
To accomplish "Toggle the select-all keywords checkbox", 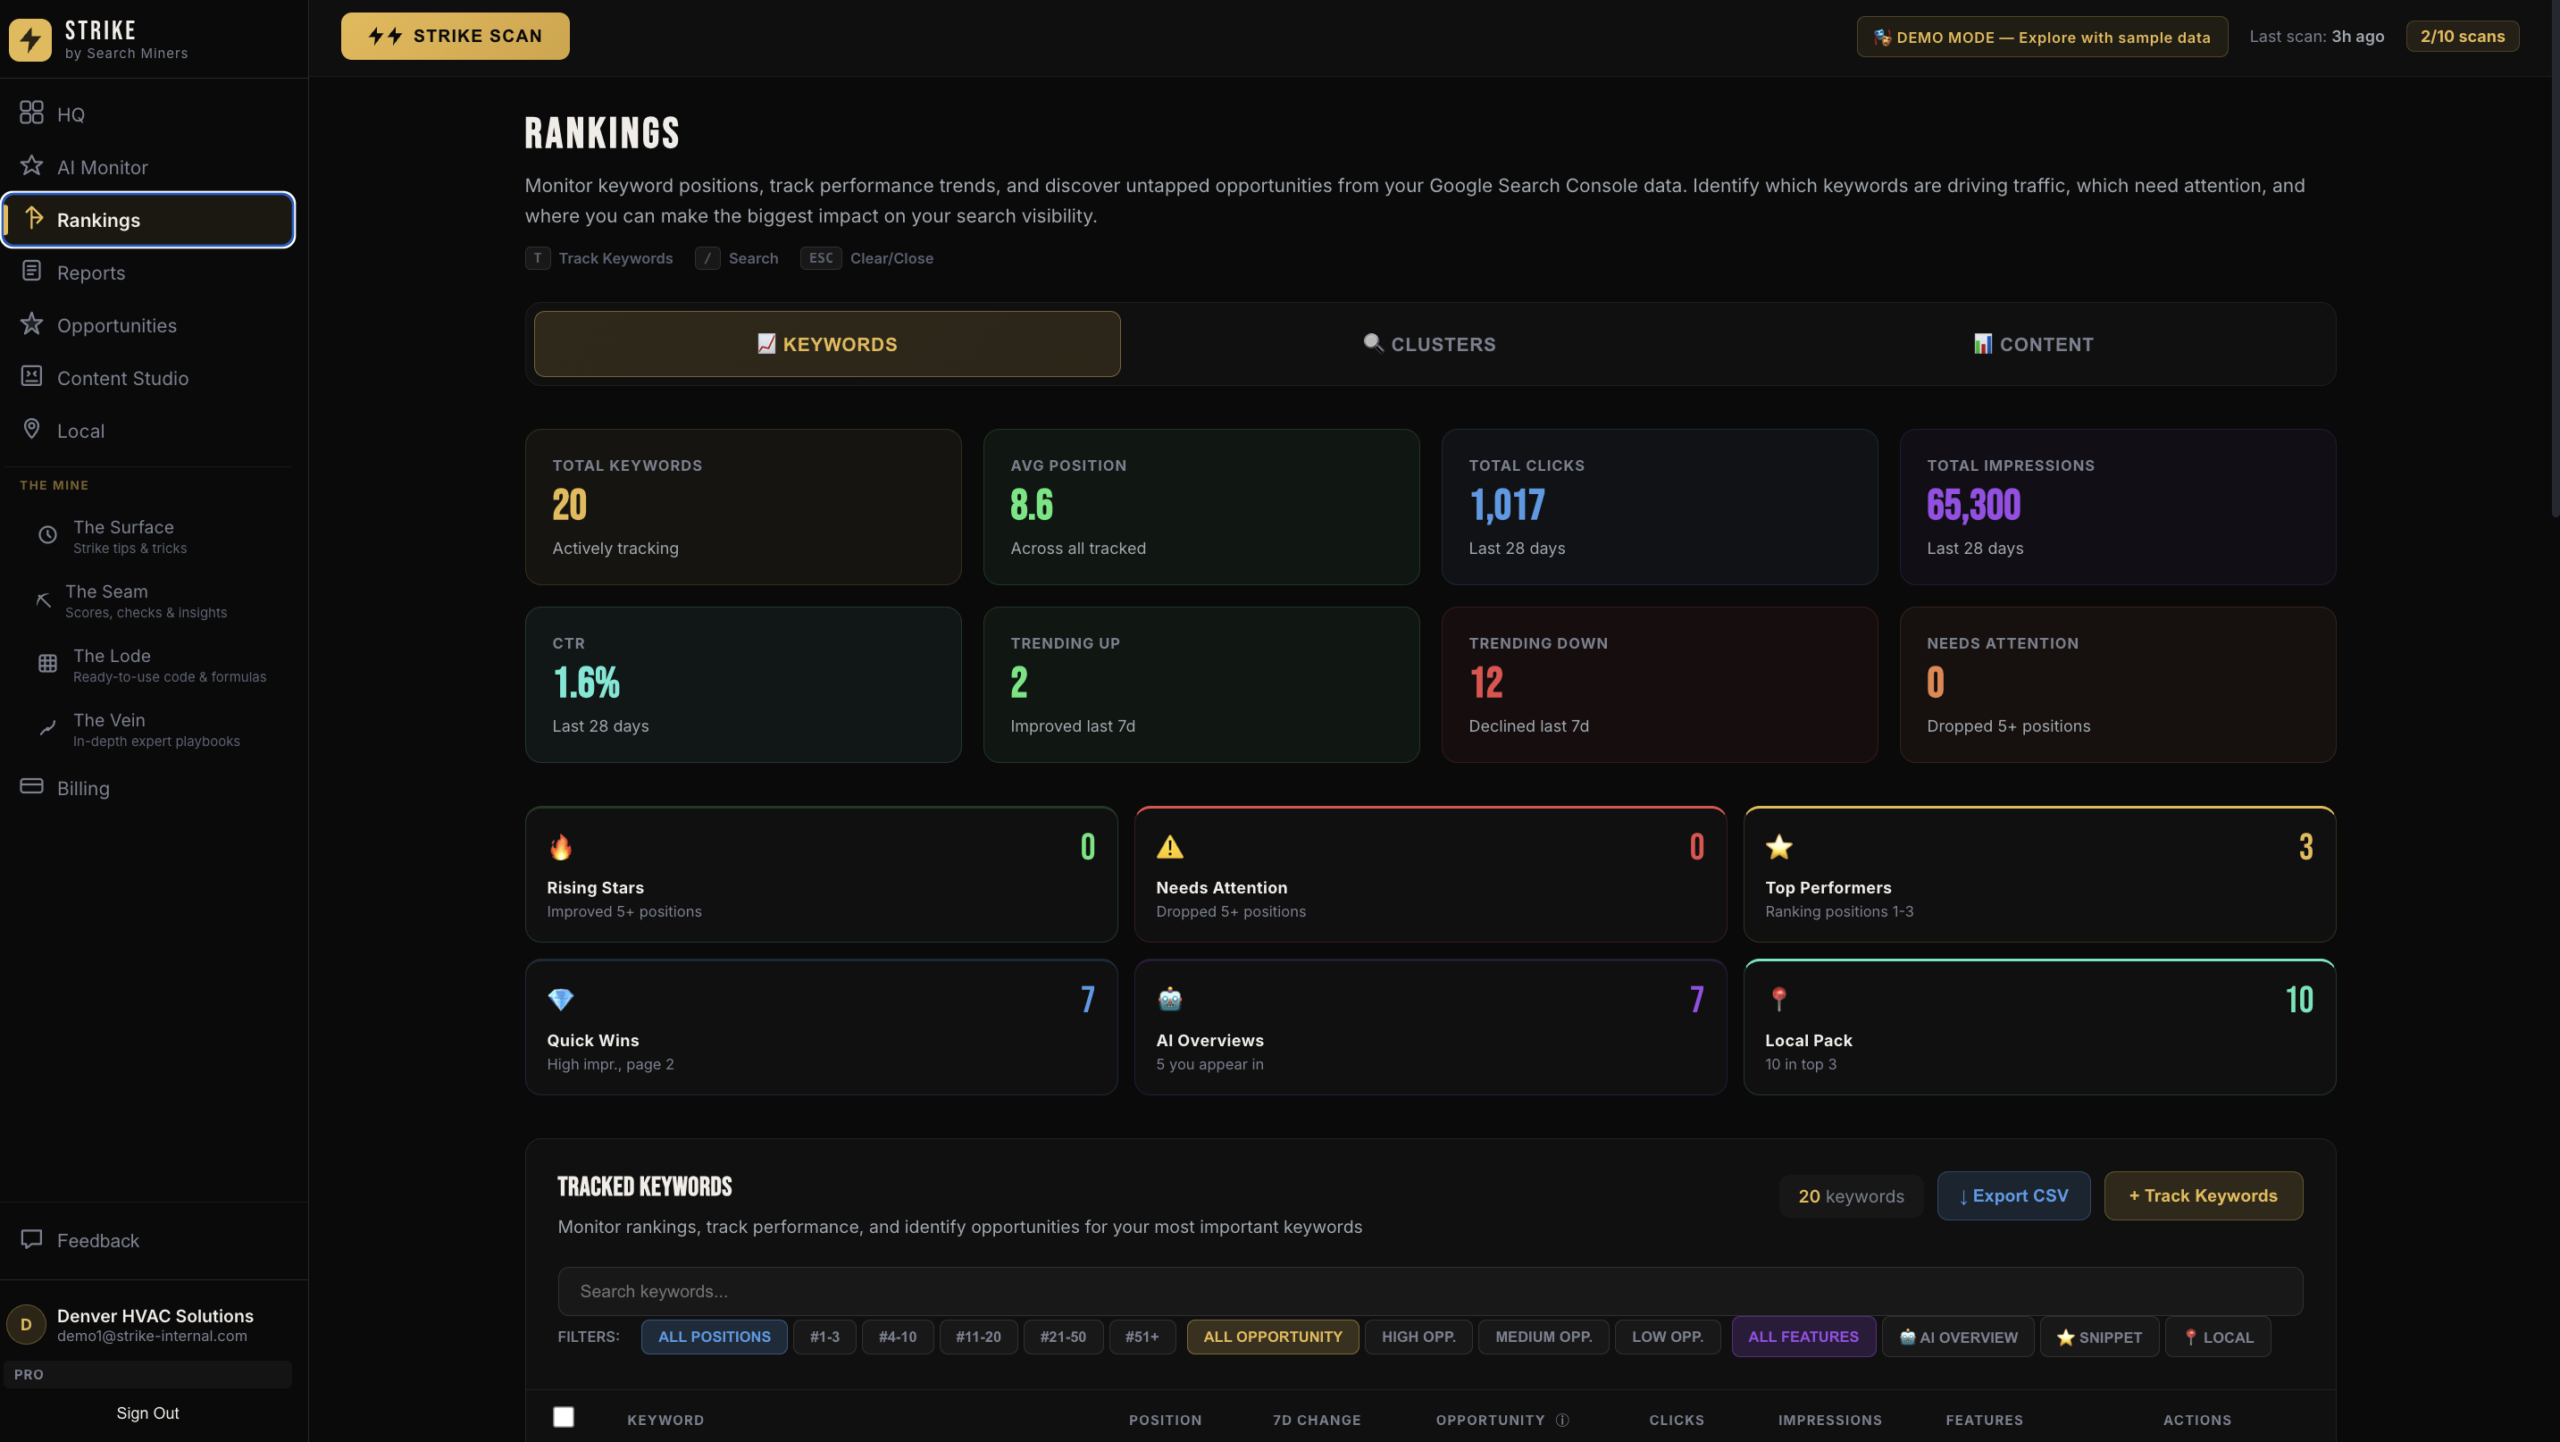I will click(x=564, y=1418).
